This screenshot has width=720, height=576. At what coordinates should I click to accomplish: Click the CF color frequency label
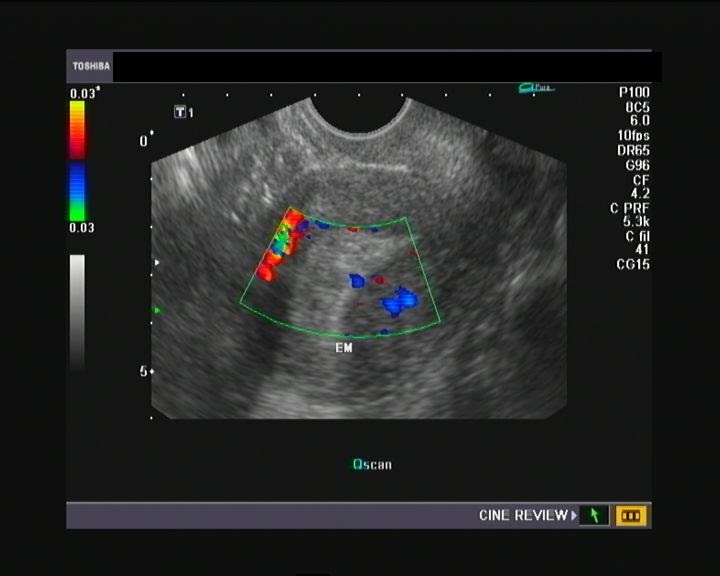pos(641,180)
